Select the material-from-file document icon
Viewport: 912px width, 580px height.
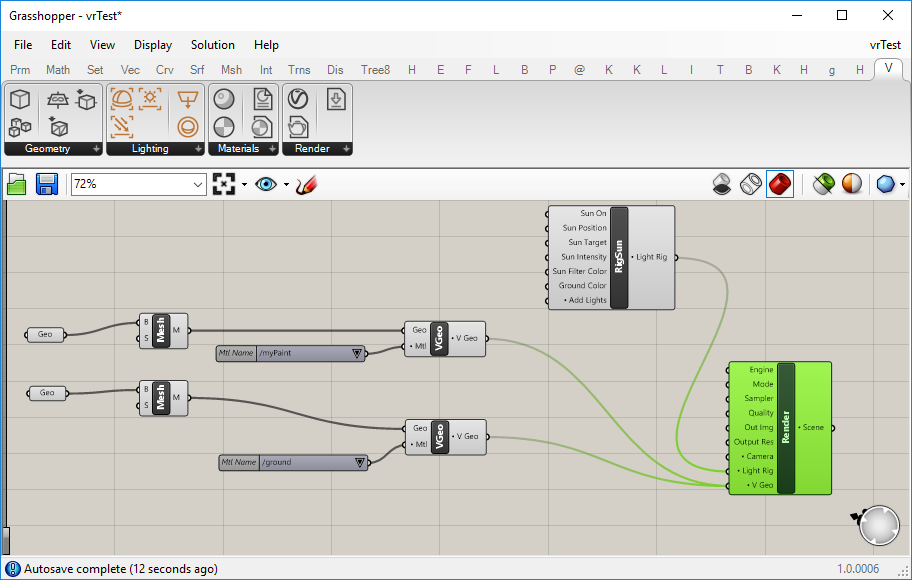point(262,99)
